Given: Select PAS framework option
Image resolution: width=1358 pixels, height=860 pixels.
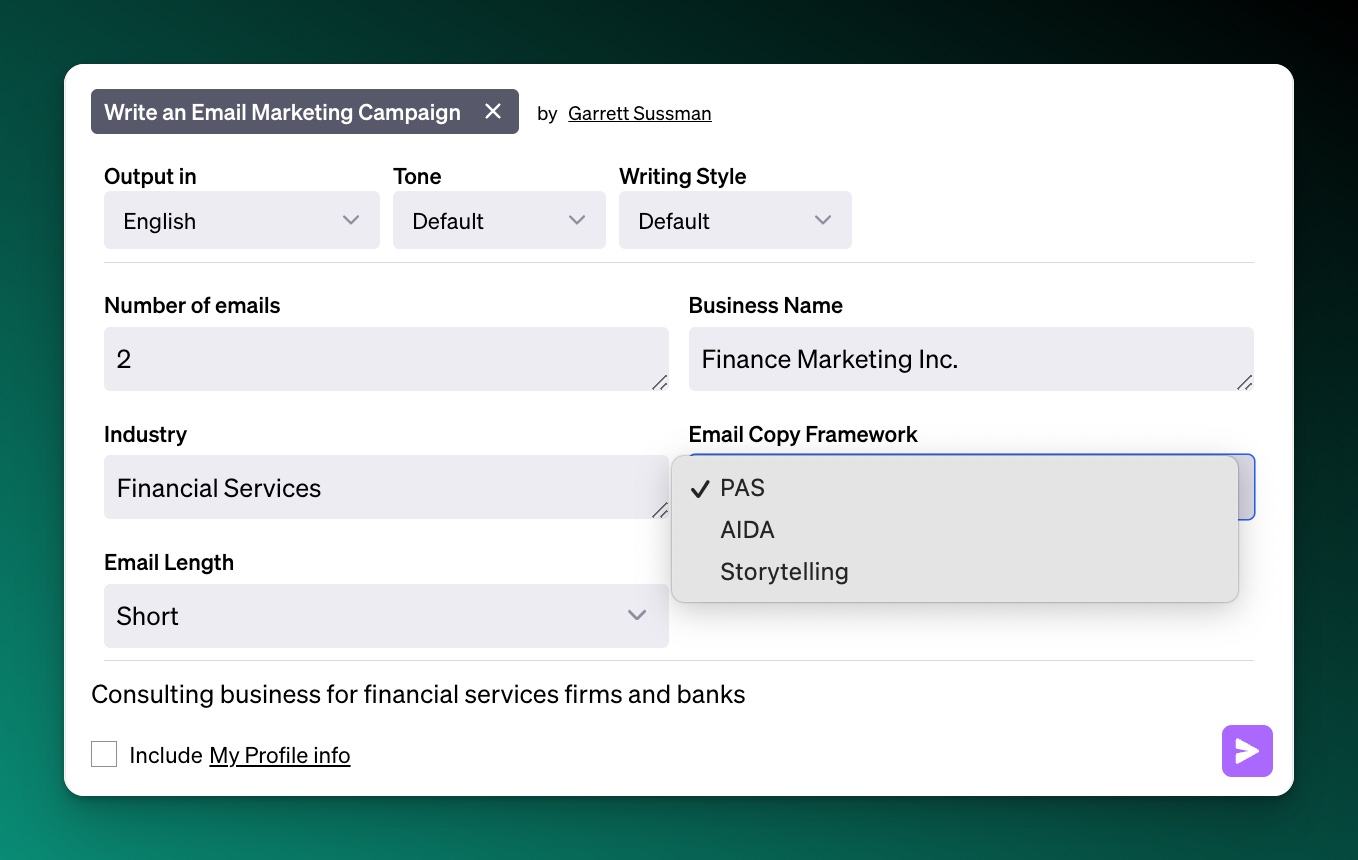Looking at the screenshot, I should click(742, 488).
